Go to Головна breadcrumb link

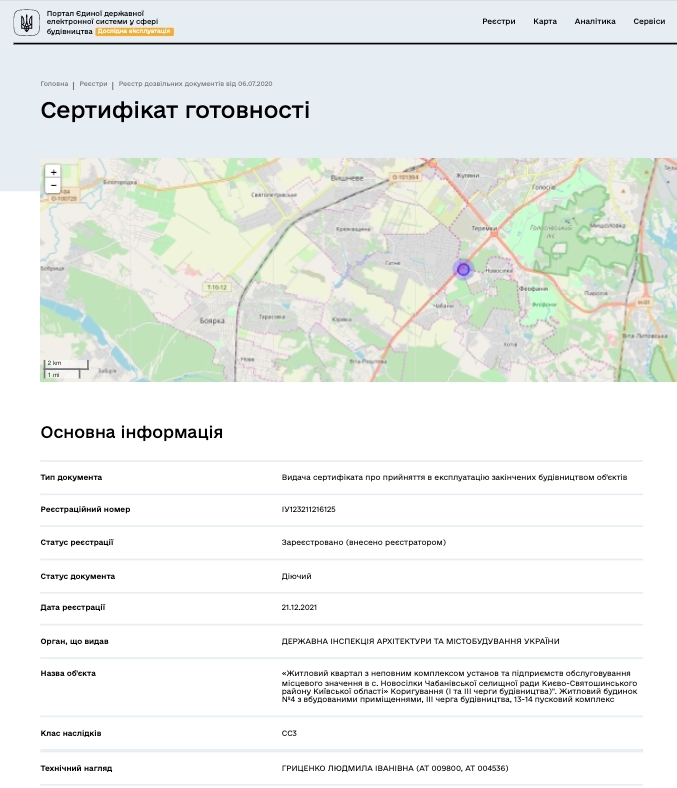54,84
